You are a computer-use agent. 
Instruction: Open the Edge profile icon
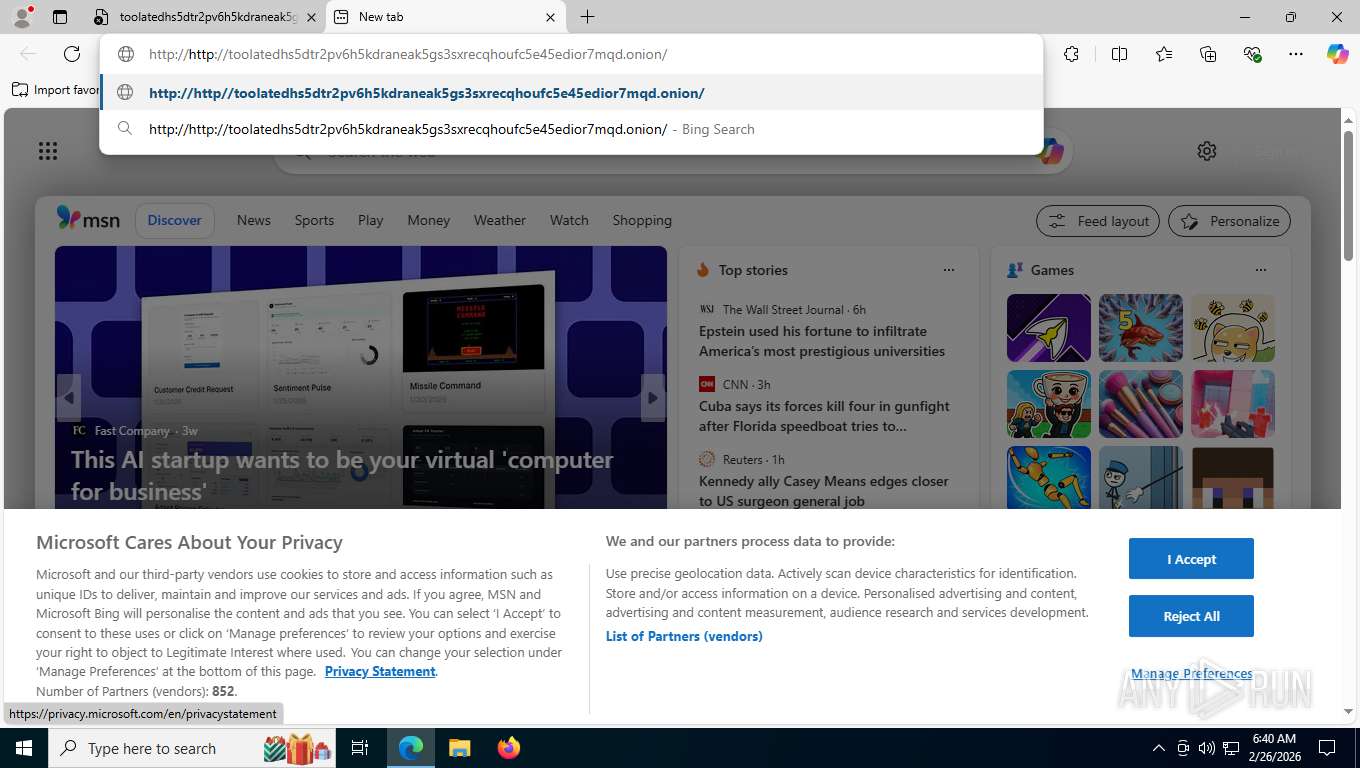click(x=22, y=17)
